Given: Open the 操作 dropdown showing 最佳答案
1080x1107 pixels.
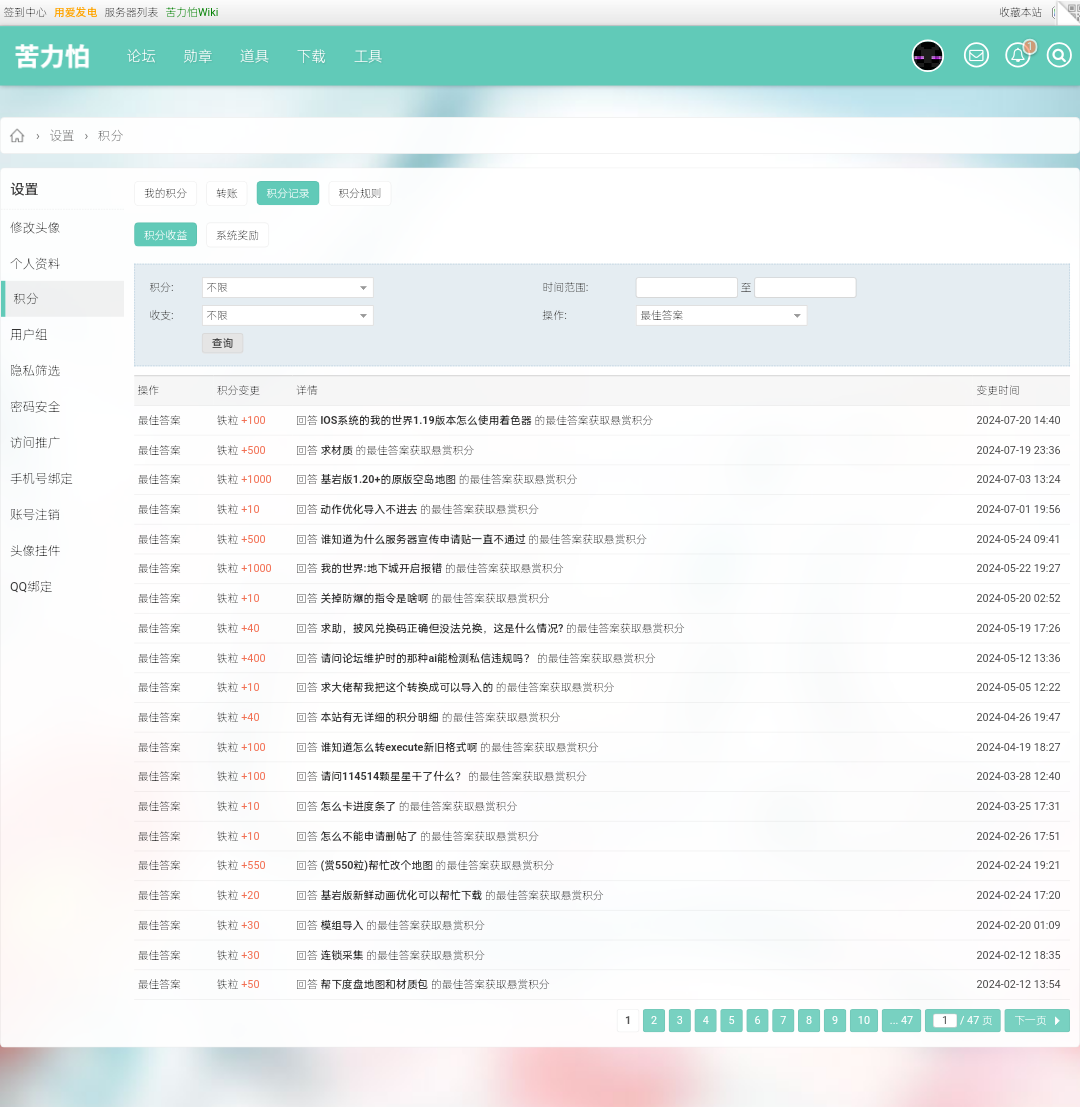Looking at the screenshot, I should click(x=721, y=316).
